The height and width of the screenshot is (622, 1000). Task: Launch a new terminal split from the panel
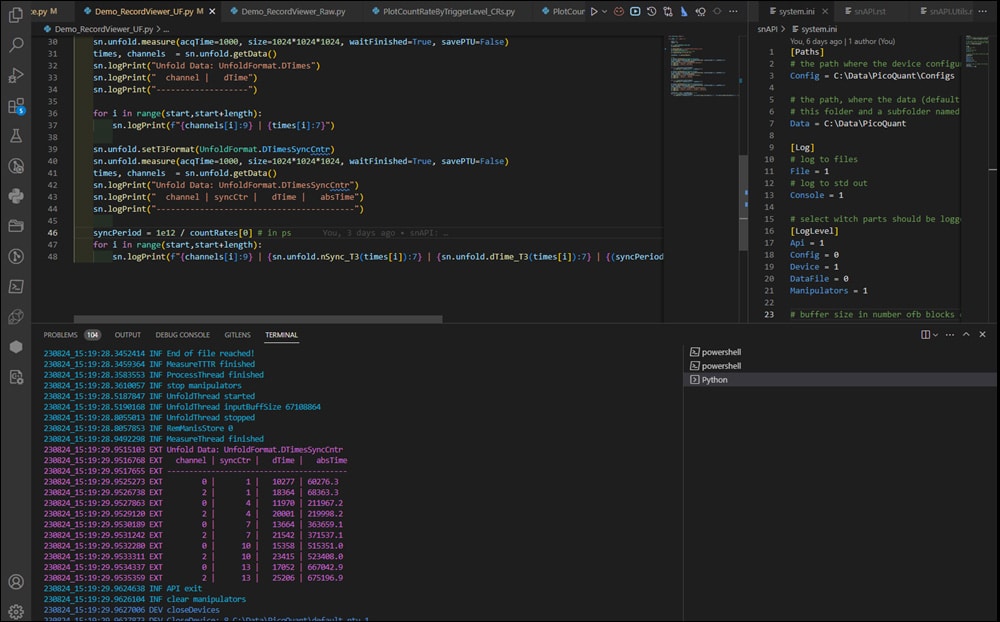[925, 334]
